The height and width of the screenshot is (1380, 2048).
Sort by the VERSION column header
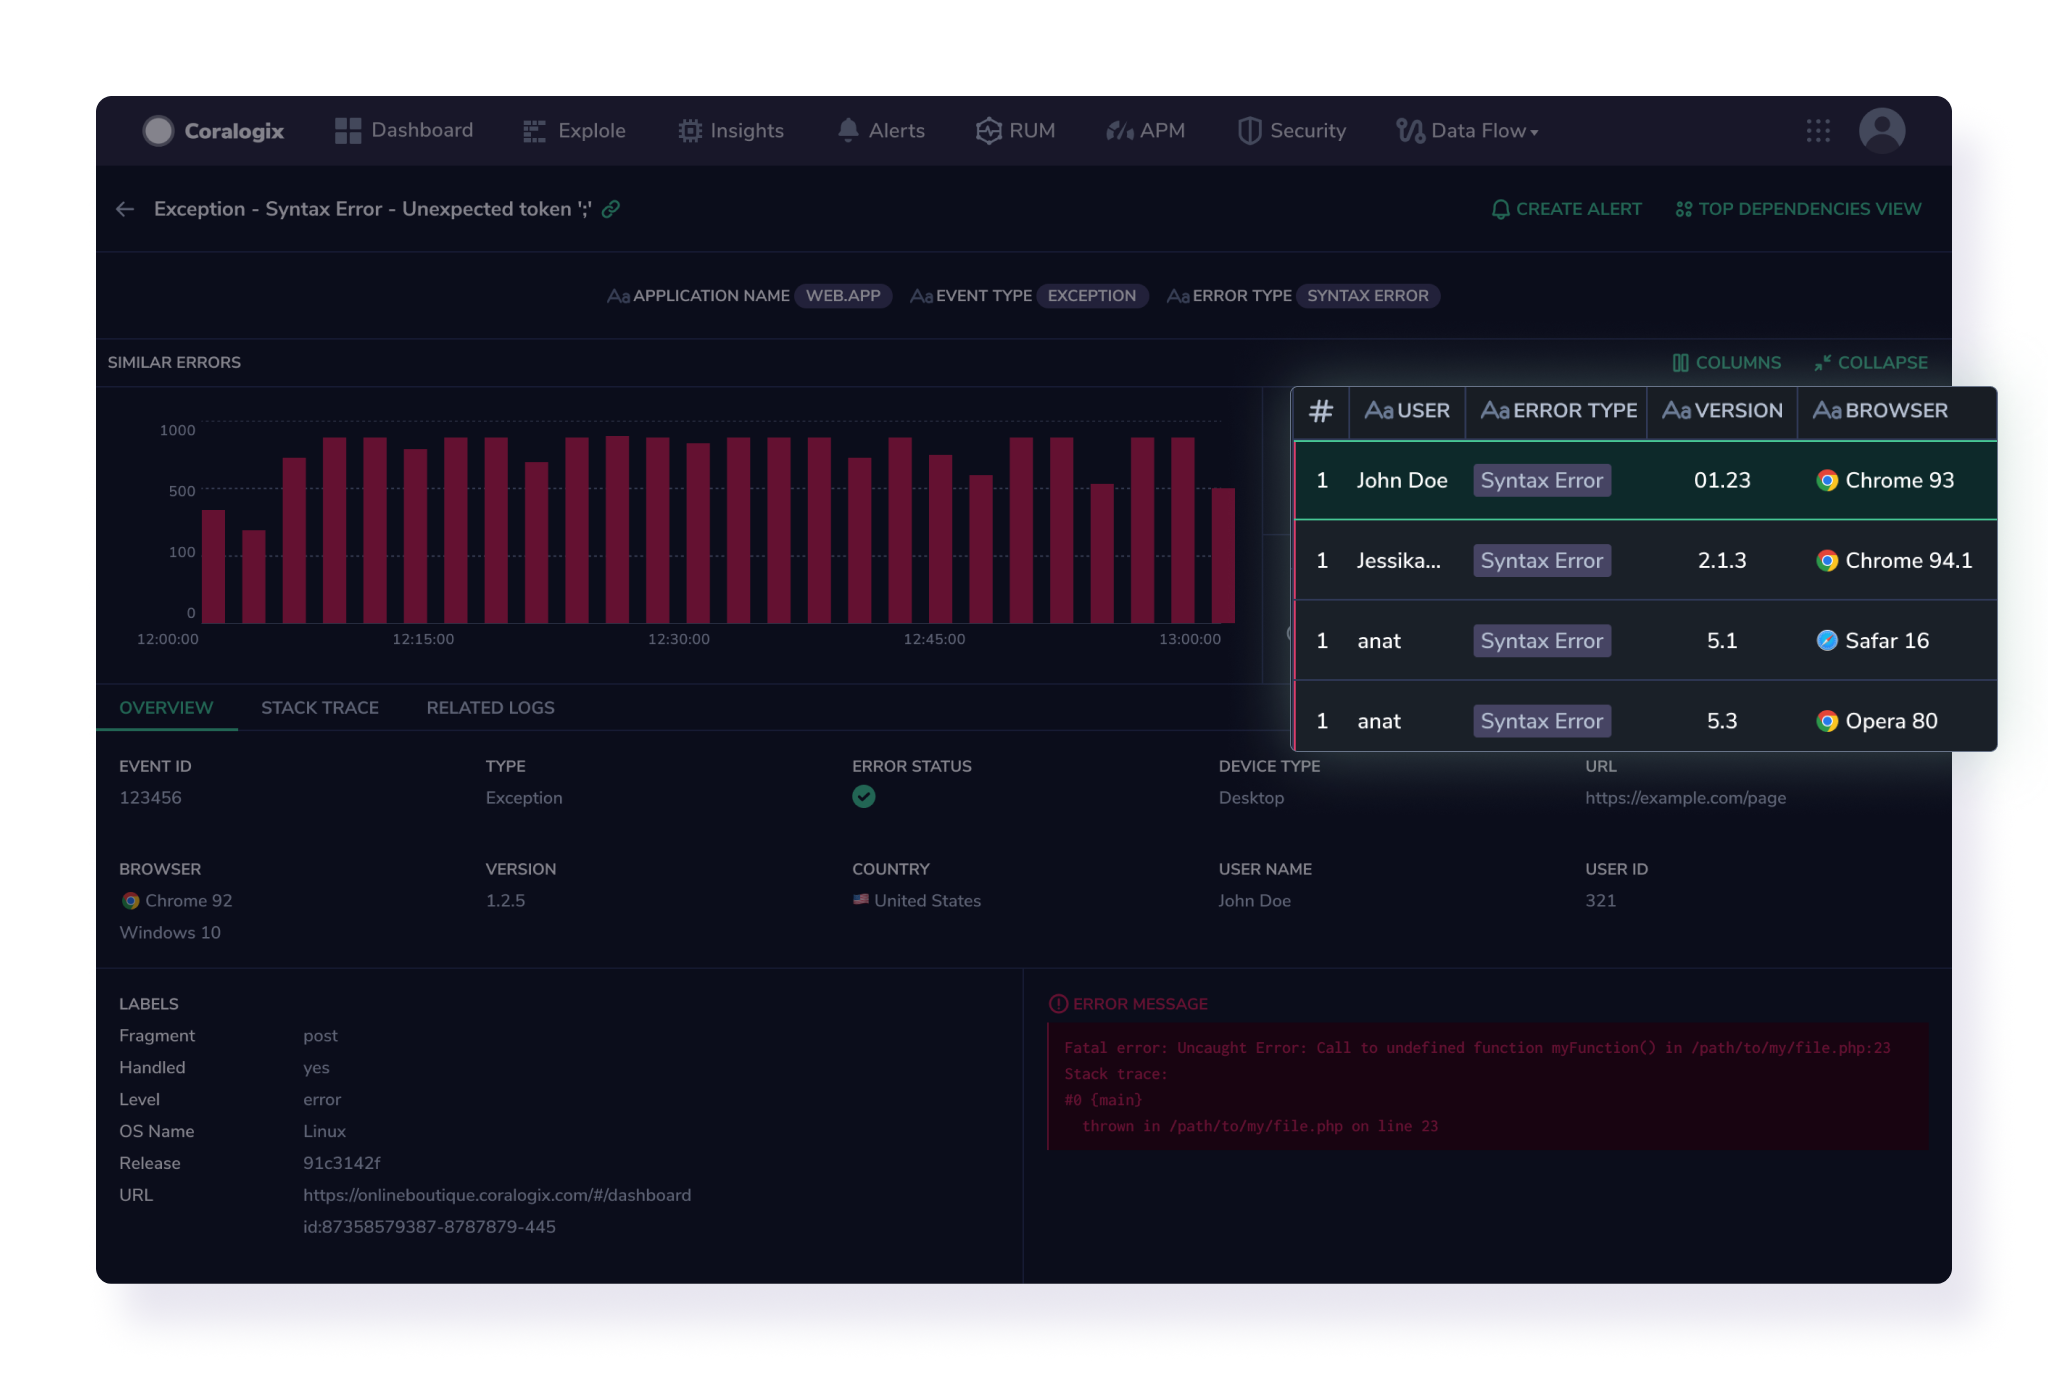click(x=1722, y=411)
